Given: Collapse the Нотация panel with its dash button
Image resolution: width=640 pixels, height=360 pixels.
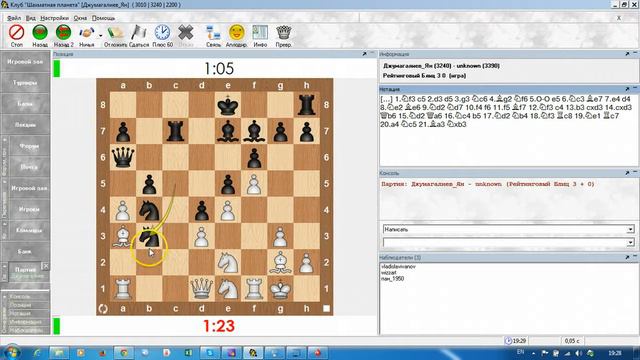Looking at the screenshot, I should 635,88.
